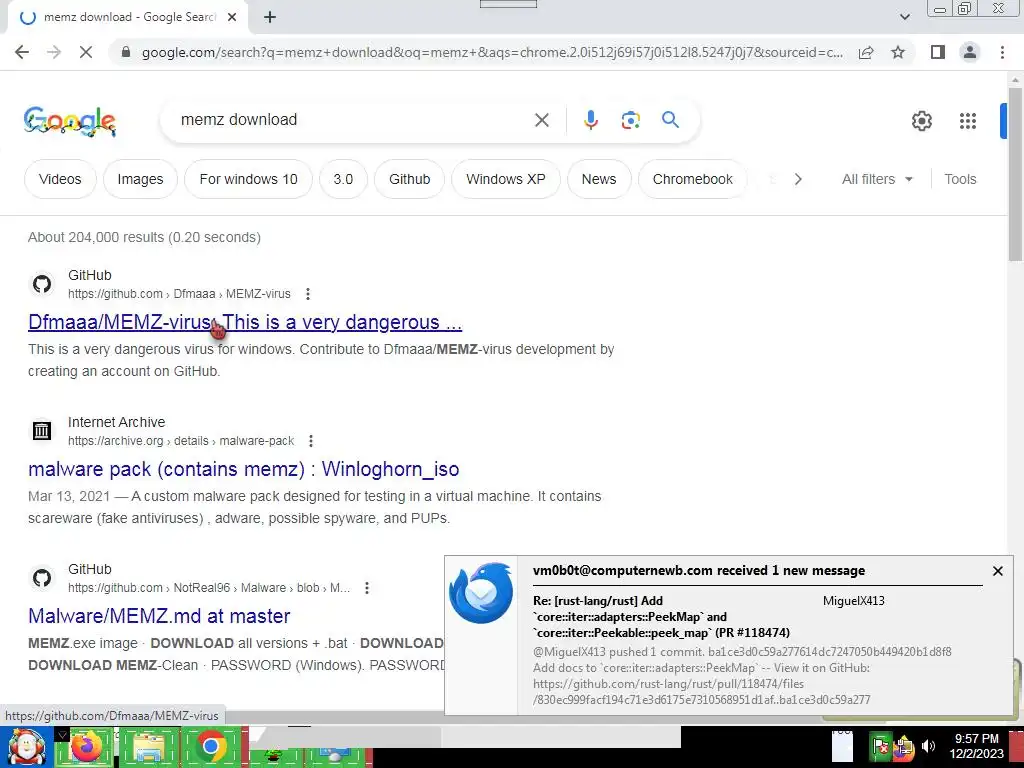Launch Firefox from the taskbar
This screenshot has width=1024, height=768.
86,747
